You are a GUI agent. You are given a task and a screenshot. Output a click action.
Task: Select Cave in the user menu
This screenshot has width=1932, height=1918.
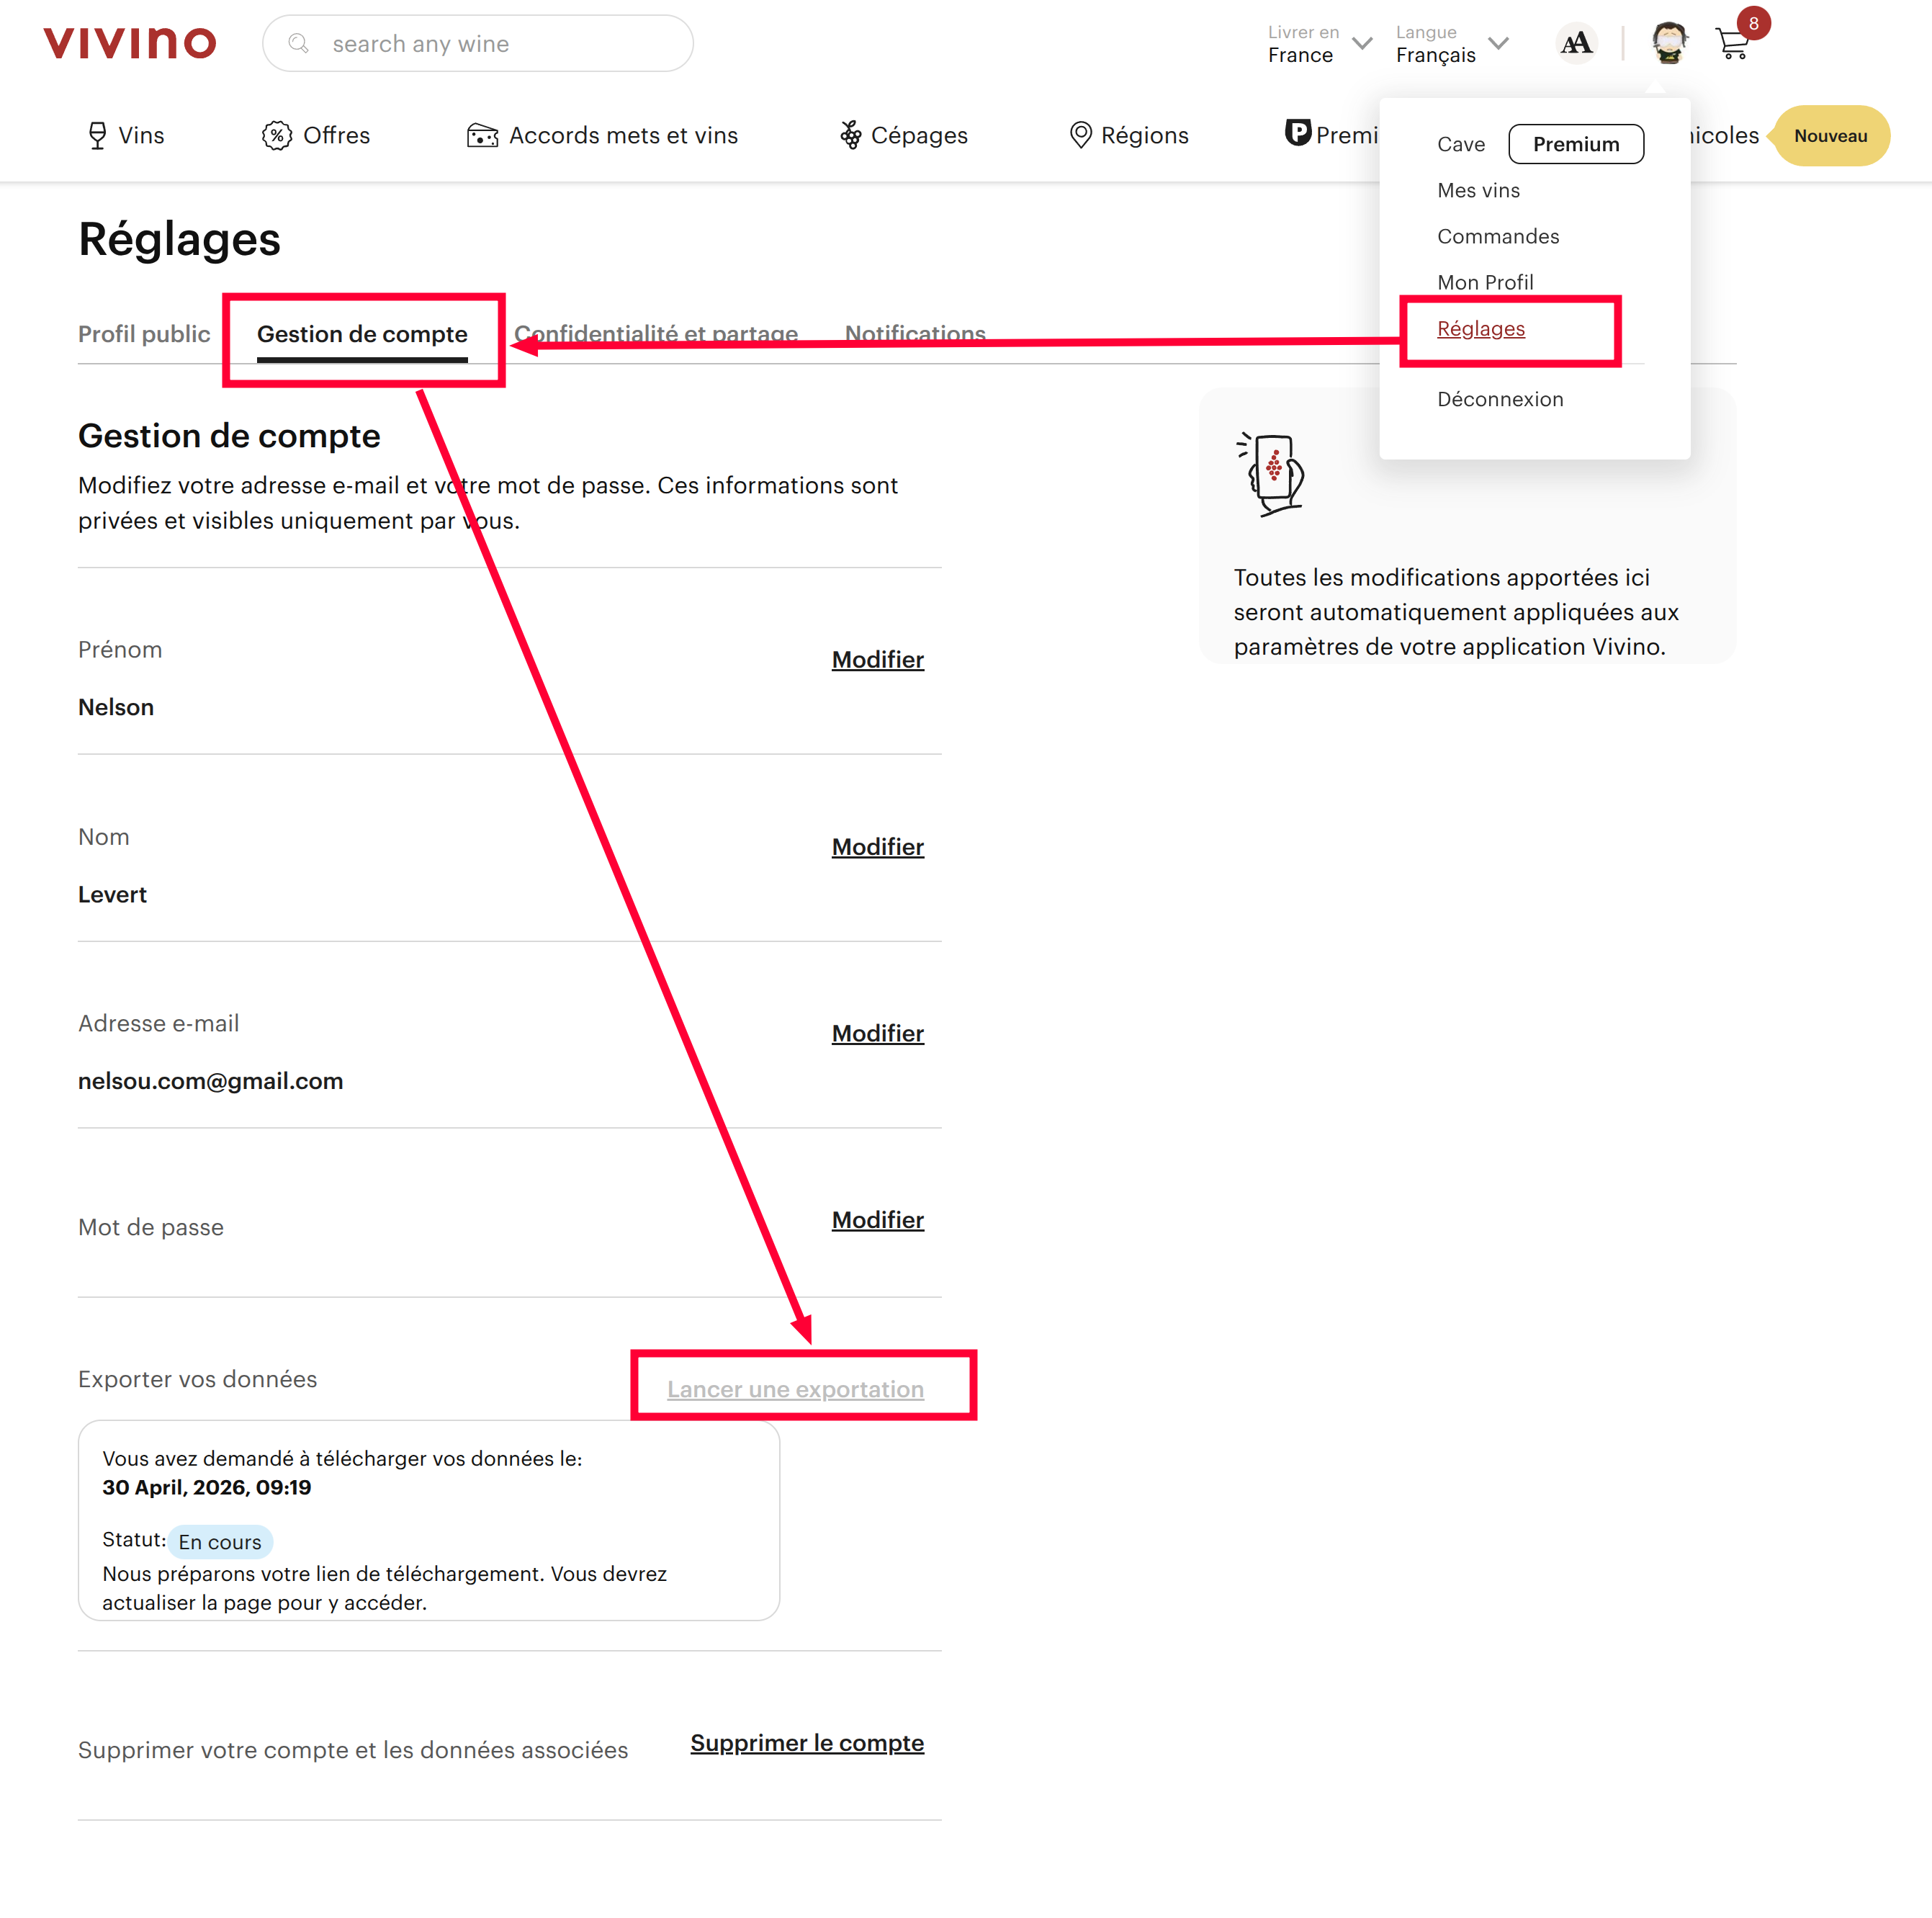pyautogui.click(x=1460, y=144)
